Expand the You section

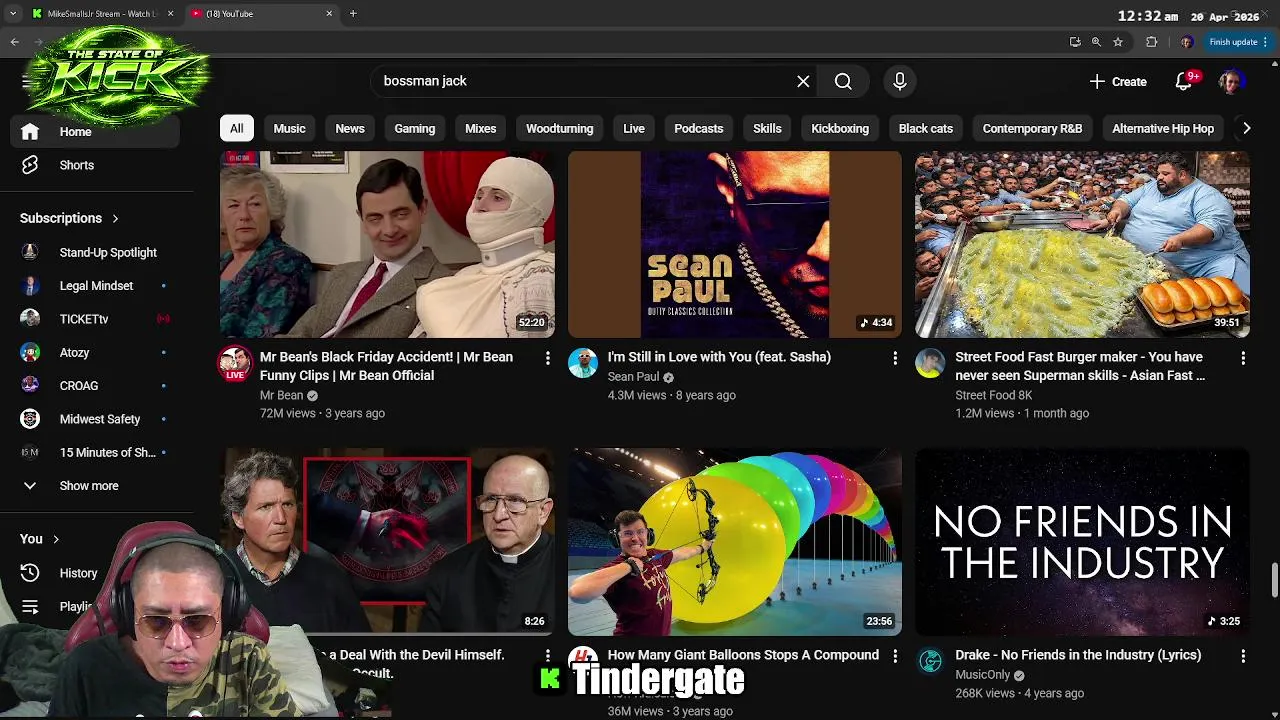point(40,539)
